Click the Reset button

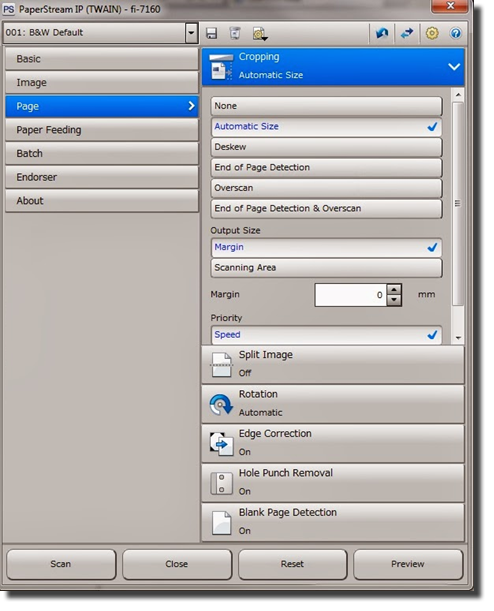tap(293, 564)
